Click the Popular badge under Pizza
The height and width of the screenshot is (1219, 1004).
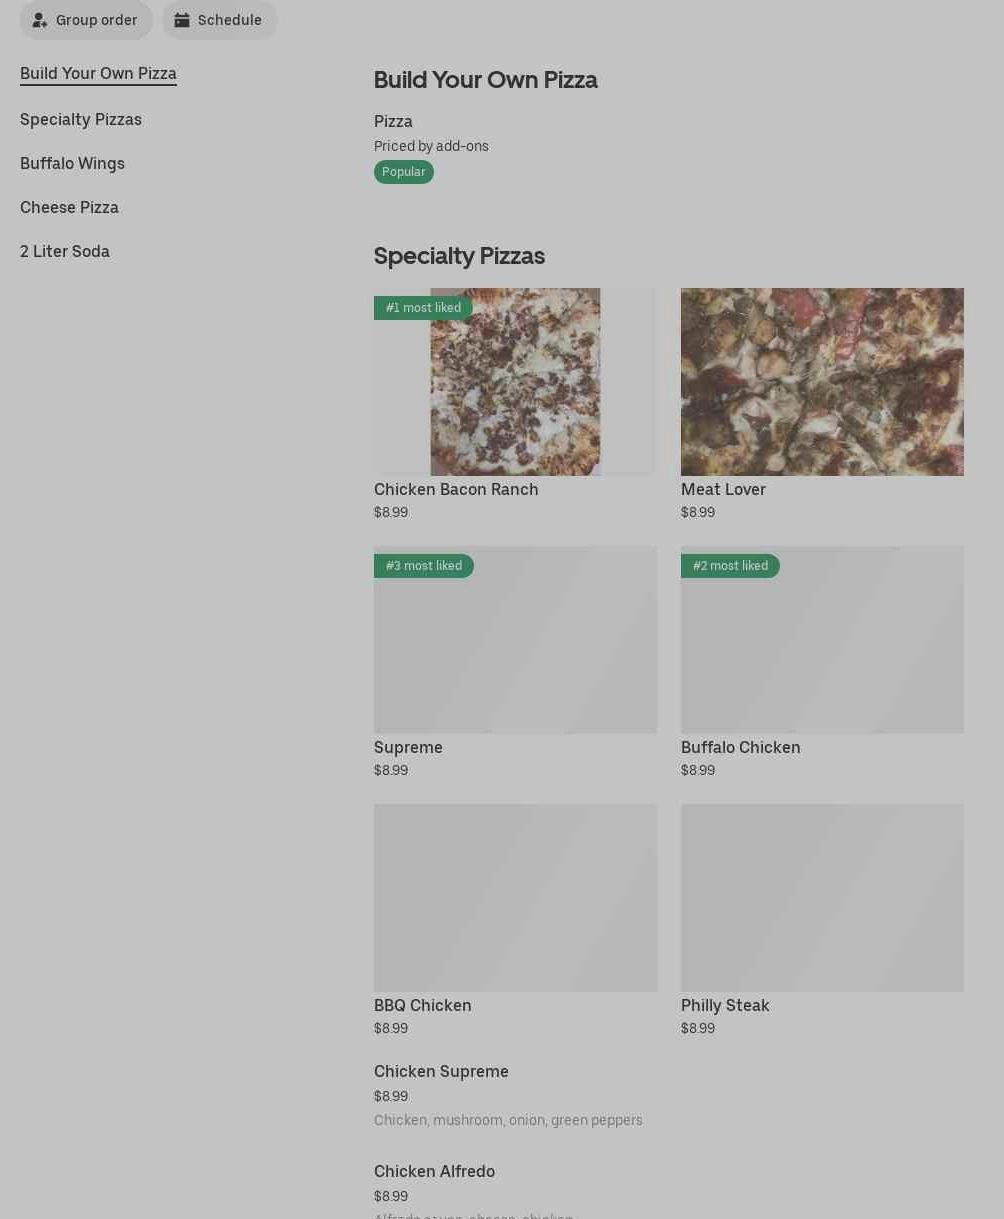tap(403, 172)
